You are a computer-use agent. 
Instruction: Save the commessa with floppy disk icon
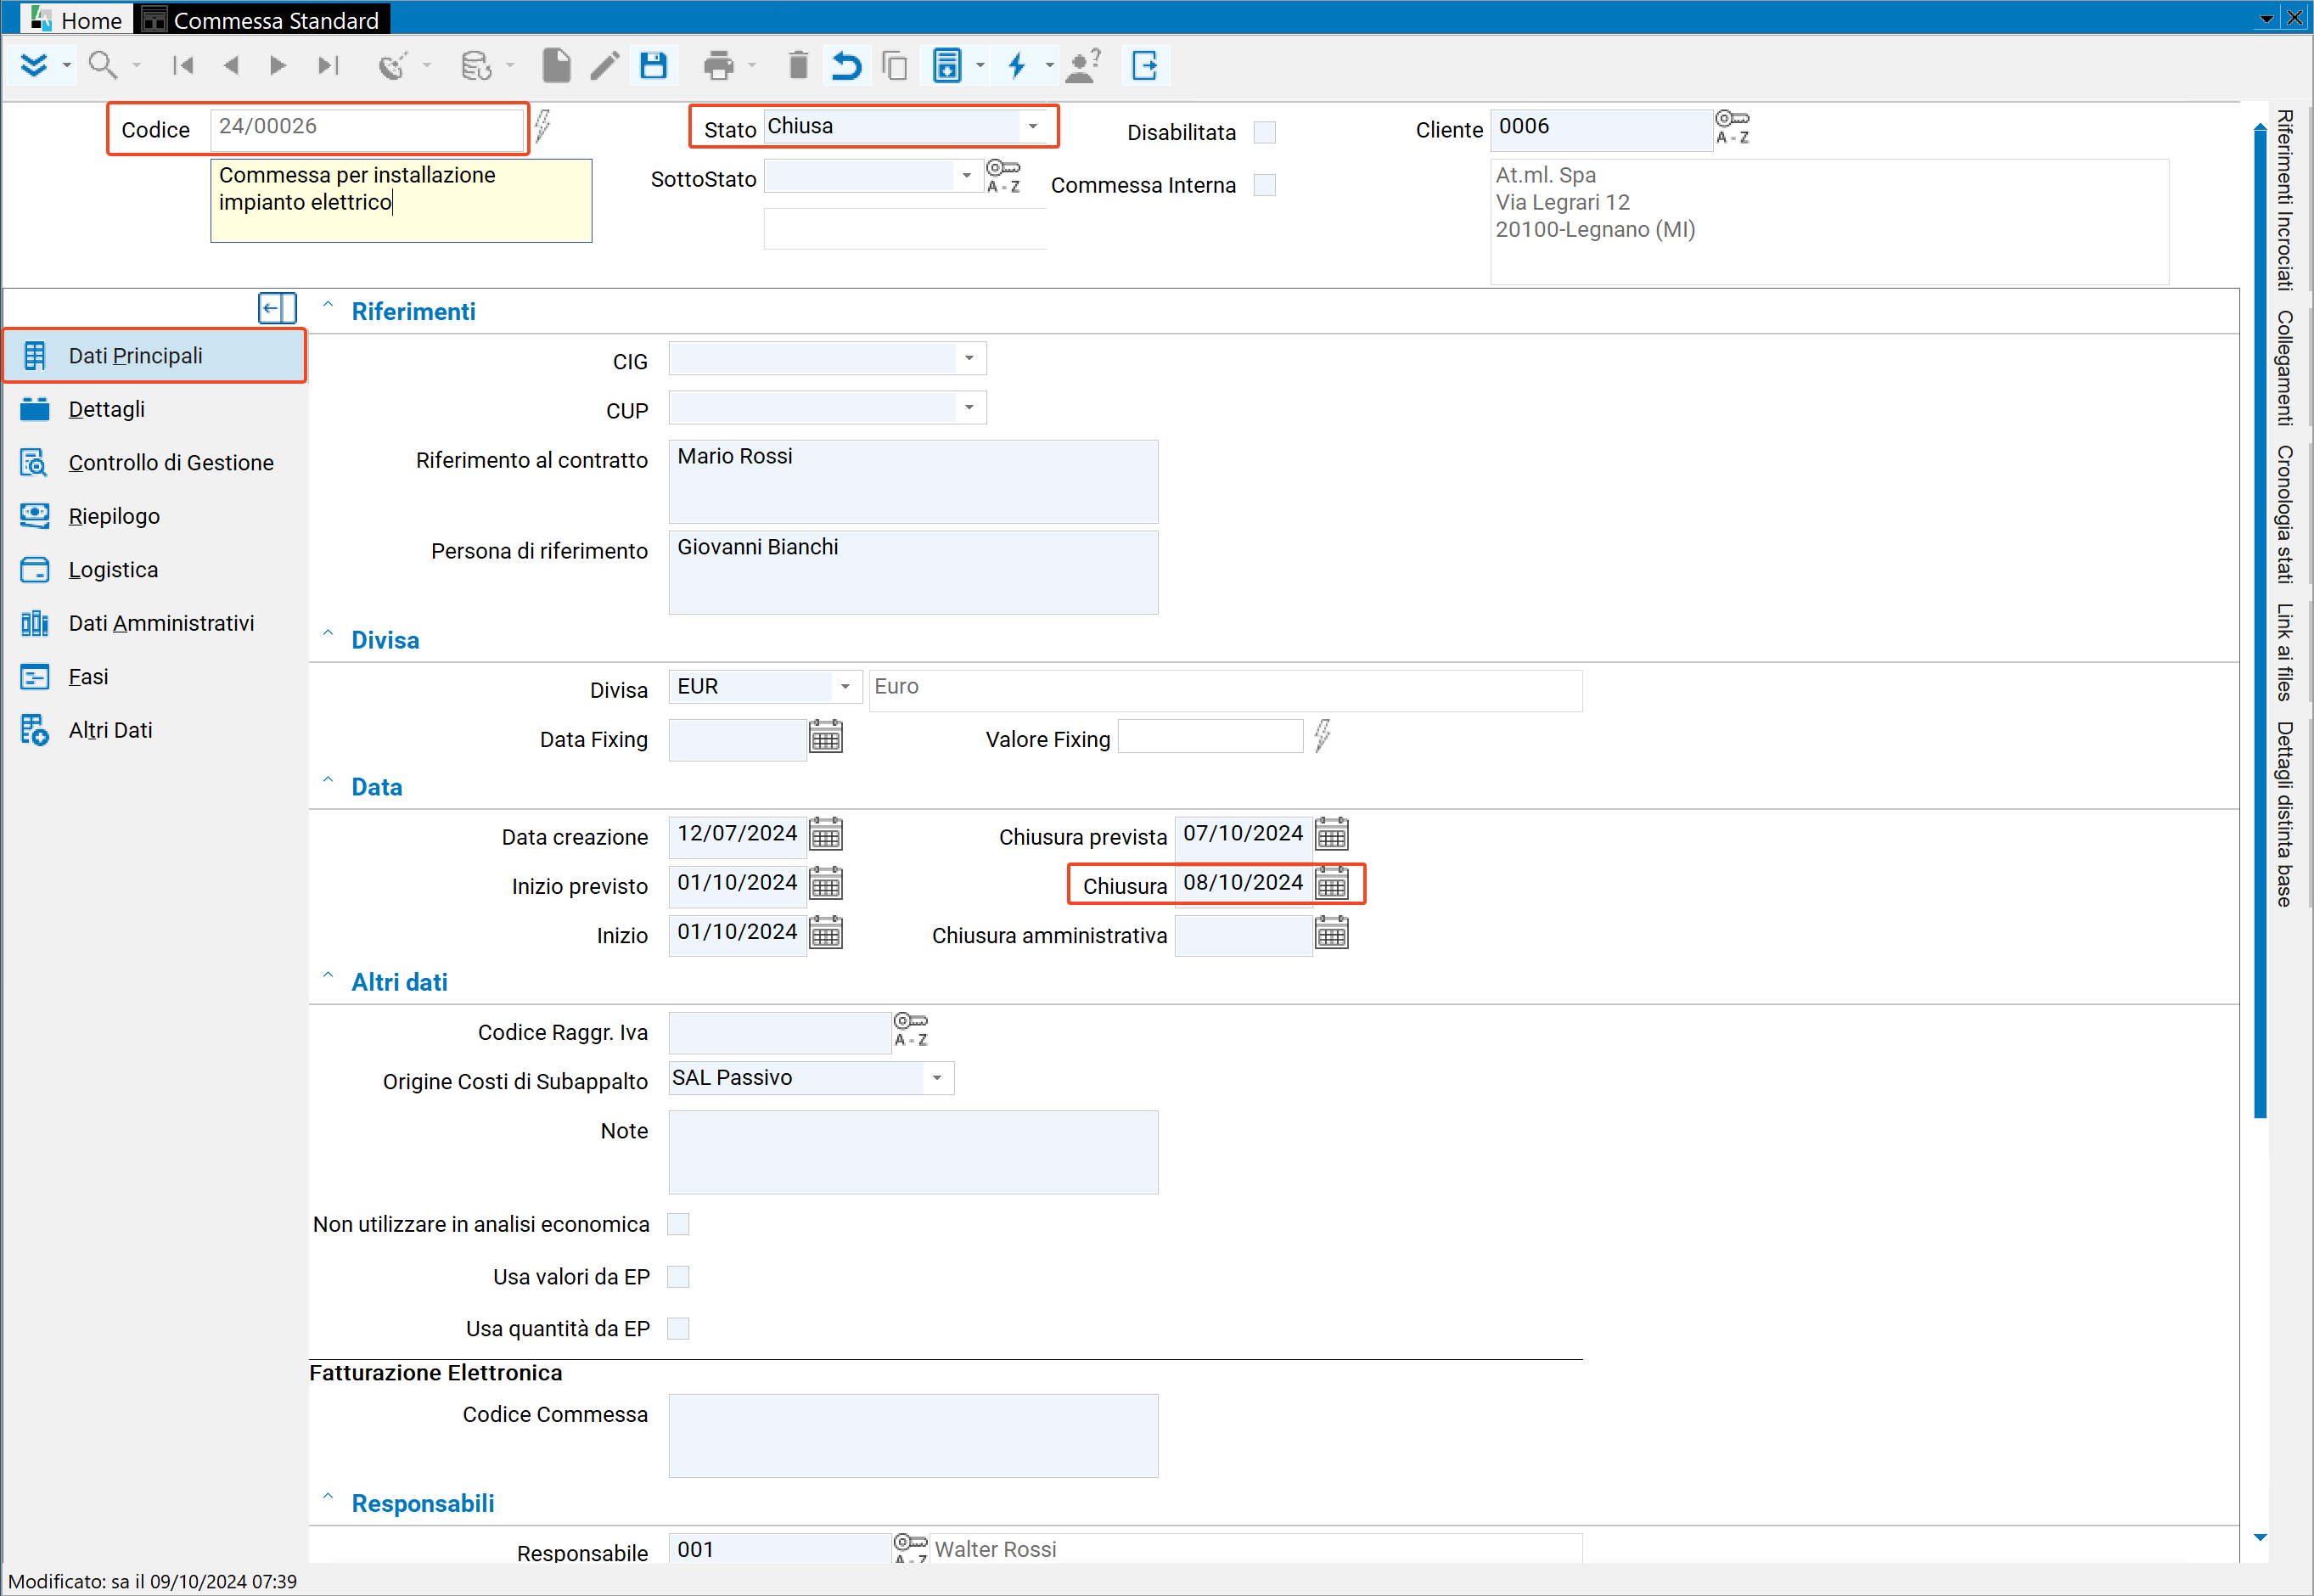[654, 66]
